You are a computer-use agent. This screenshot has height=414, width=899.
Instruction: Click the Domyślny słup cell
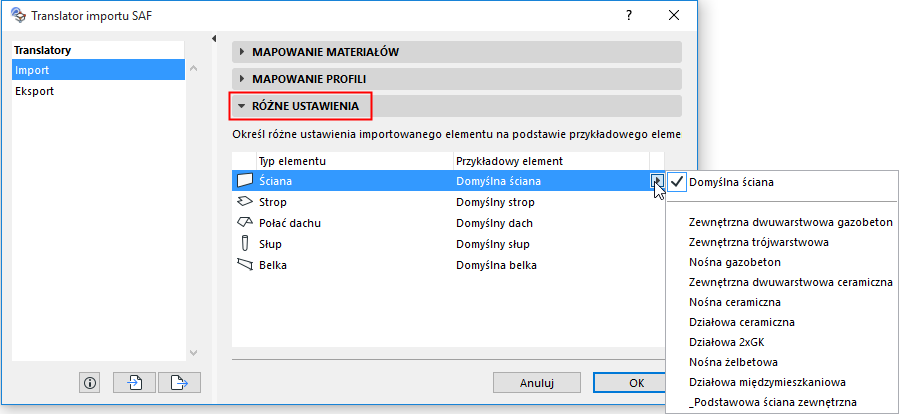pos(493,244)
